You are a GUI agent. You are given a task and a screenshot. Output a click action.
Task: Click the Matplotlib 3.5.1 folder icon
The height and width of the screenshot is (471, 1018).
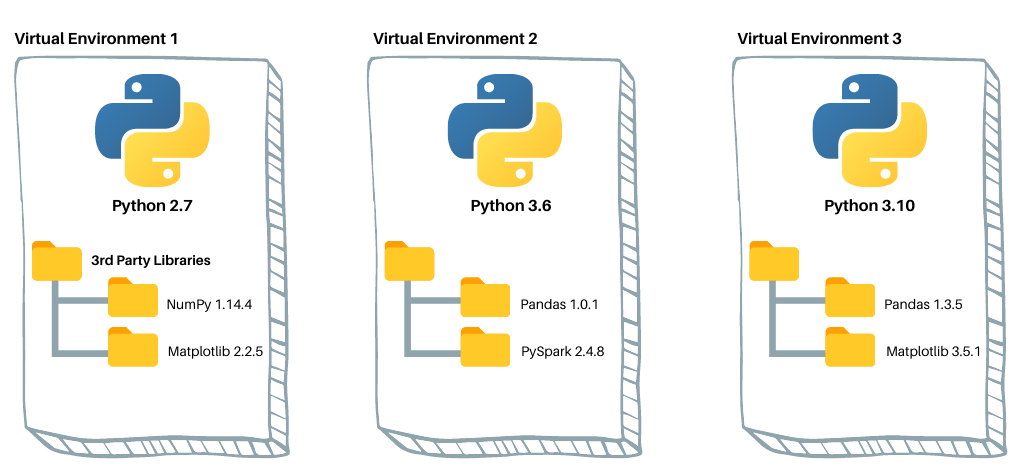(x=850, y=347)
